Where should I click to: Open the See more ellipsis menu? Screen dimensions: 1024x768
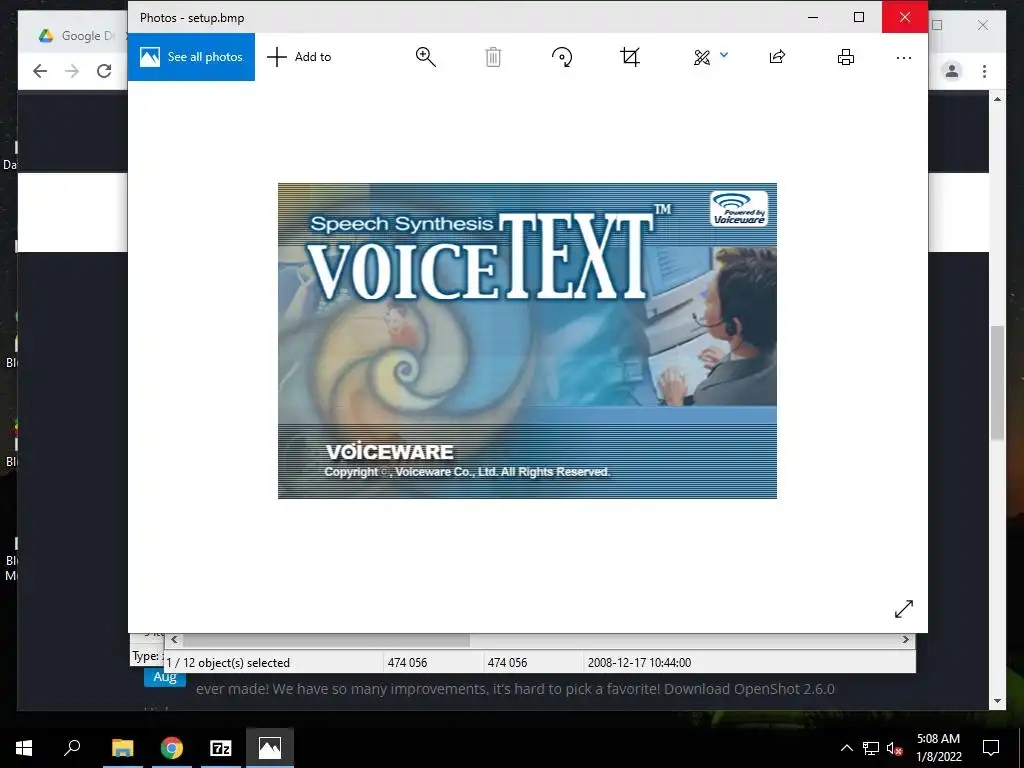pyautogui.click(x=904, y=58)
